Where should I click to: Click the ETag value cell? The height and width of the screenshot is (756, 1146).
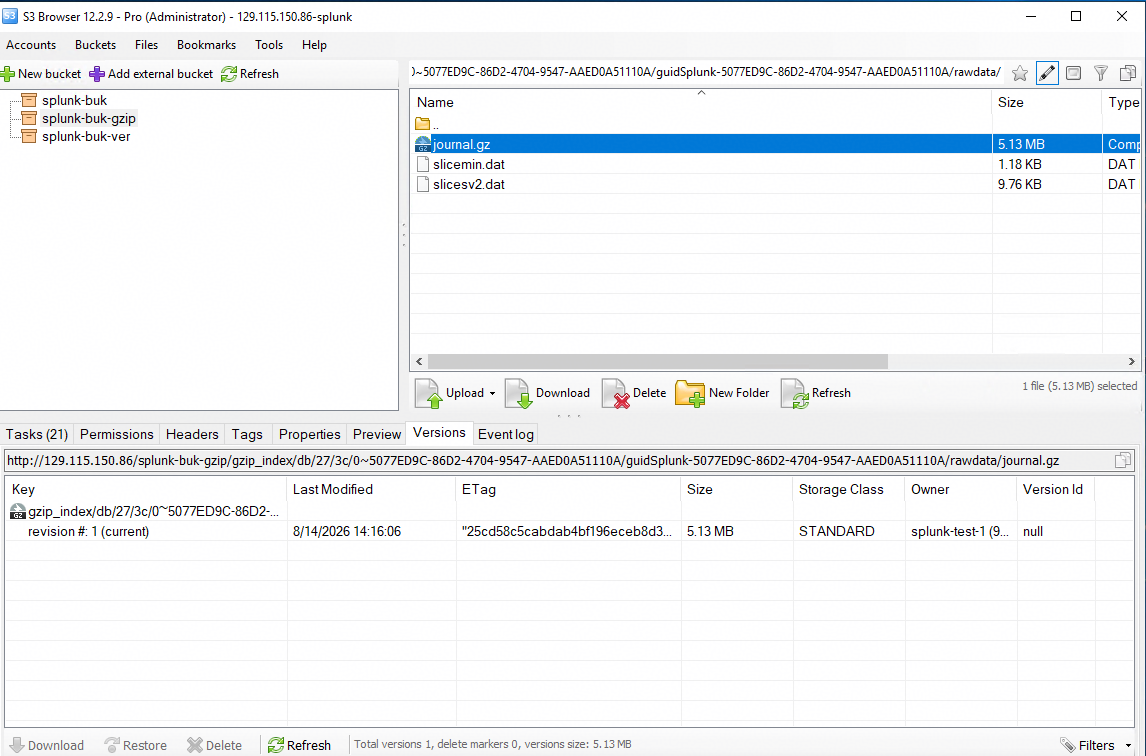[566, 532]
